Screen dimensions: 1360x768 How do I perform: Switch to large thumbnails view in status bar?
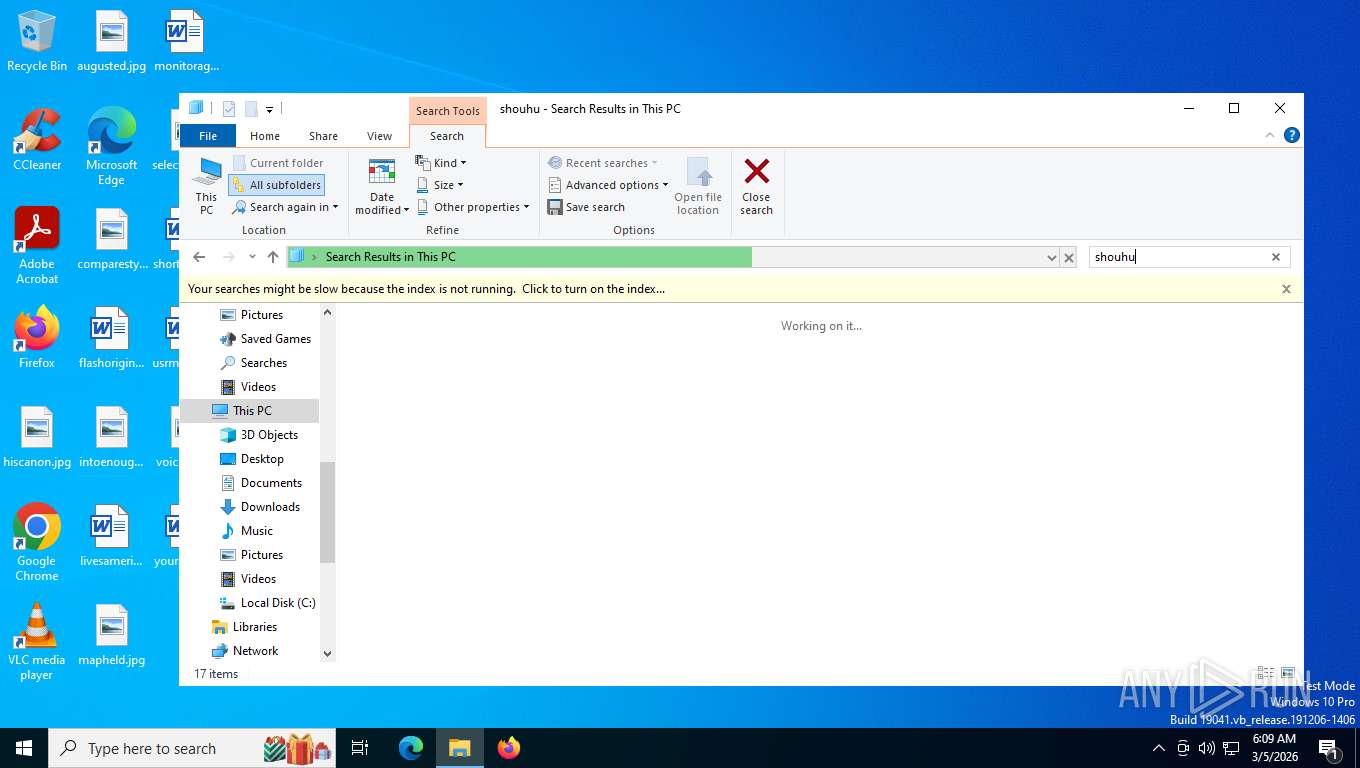click(x=1288, y=674)
